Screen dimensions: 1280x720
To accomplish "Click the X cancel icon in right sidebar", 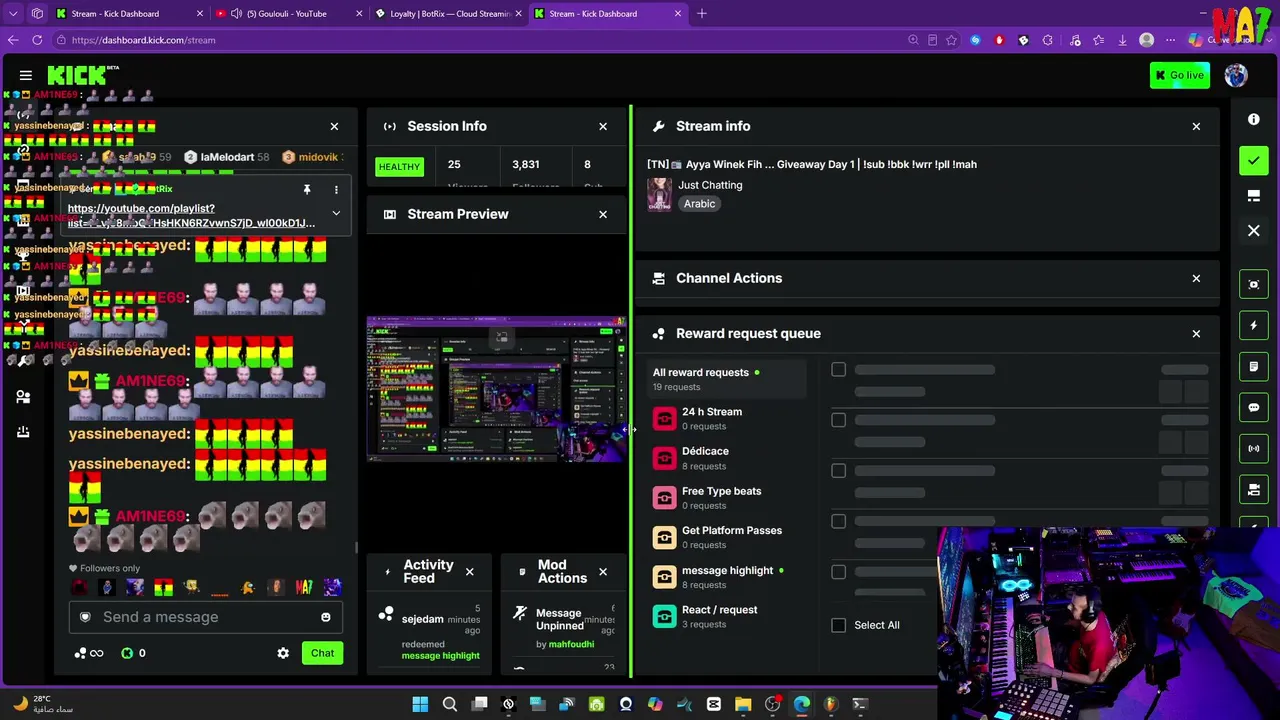I will [1254, 231].
